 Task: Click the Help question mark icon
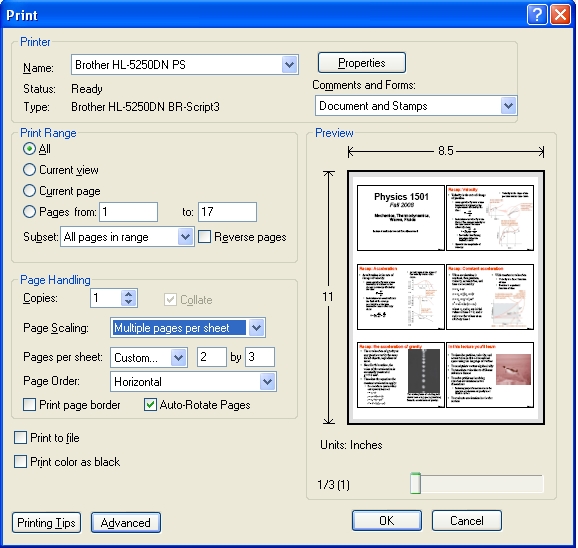(x=537, y=15)
